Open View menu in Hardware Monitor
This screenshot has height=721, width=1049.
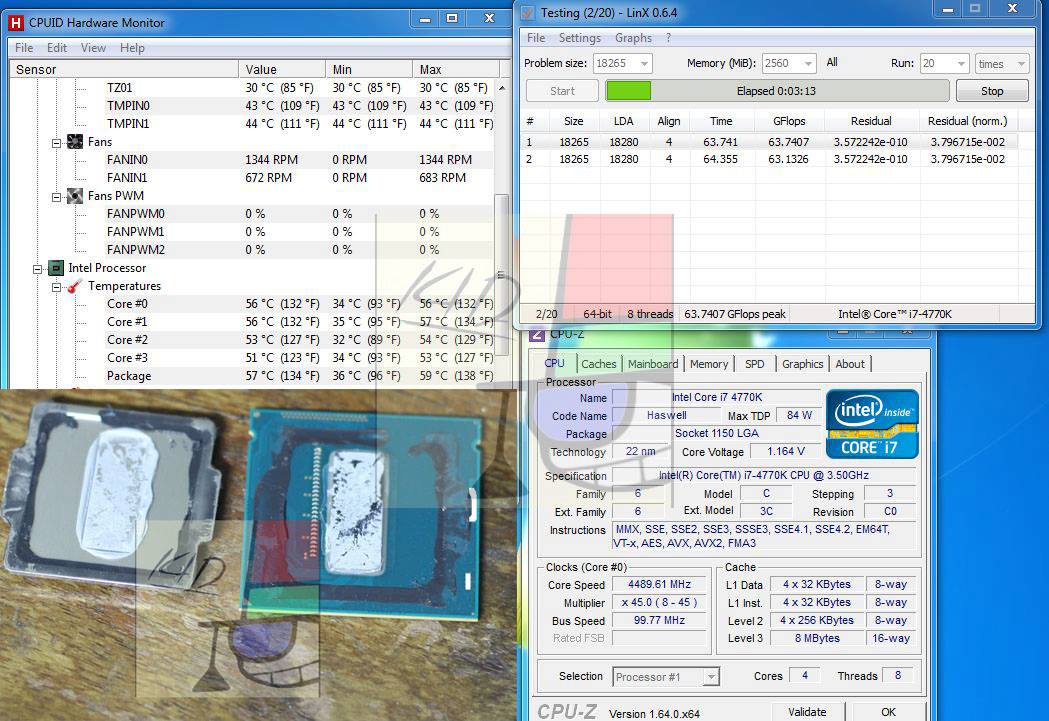[93, 47]
